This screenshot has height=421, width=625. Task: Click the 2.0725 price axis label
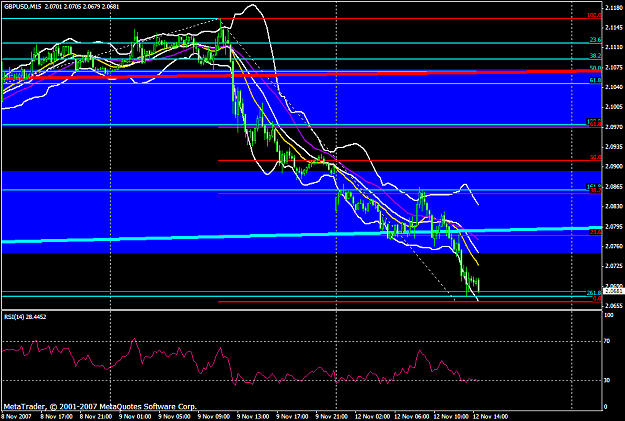(x=612, y=266)
